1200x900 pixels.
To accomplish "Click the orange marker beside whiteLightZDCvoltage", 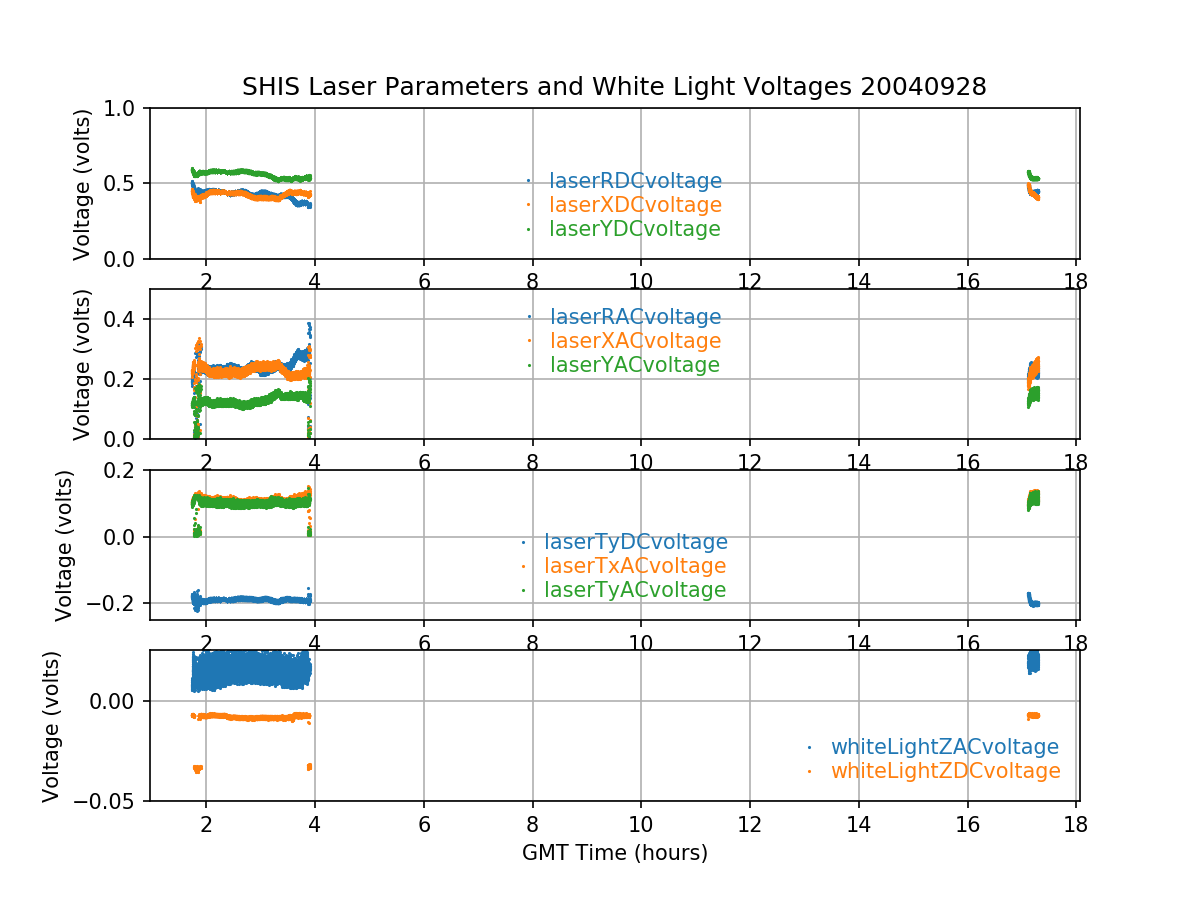I will point(809,771).
